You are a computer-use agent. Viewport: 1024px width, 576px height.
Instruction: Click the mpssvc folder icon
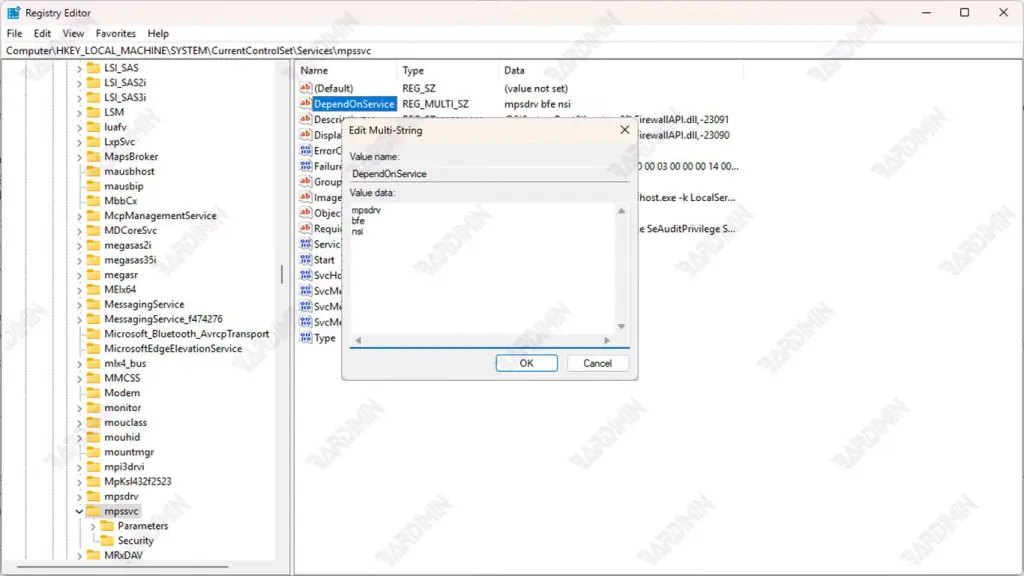[93, 511]
